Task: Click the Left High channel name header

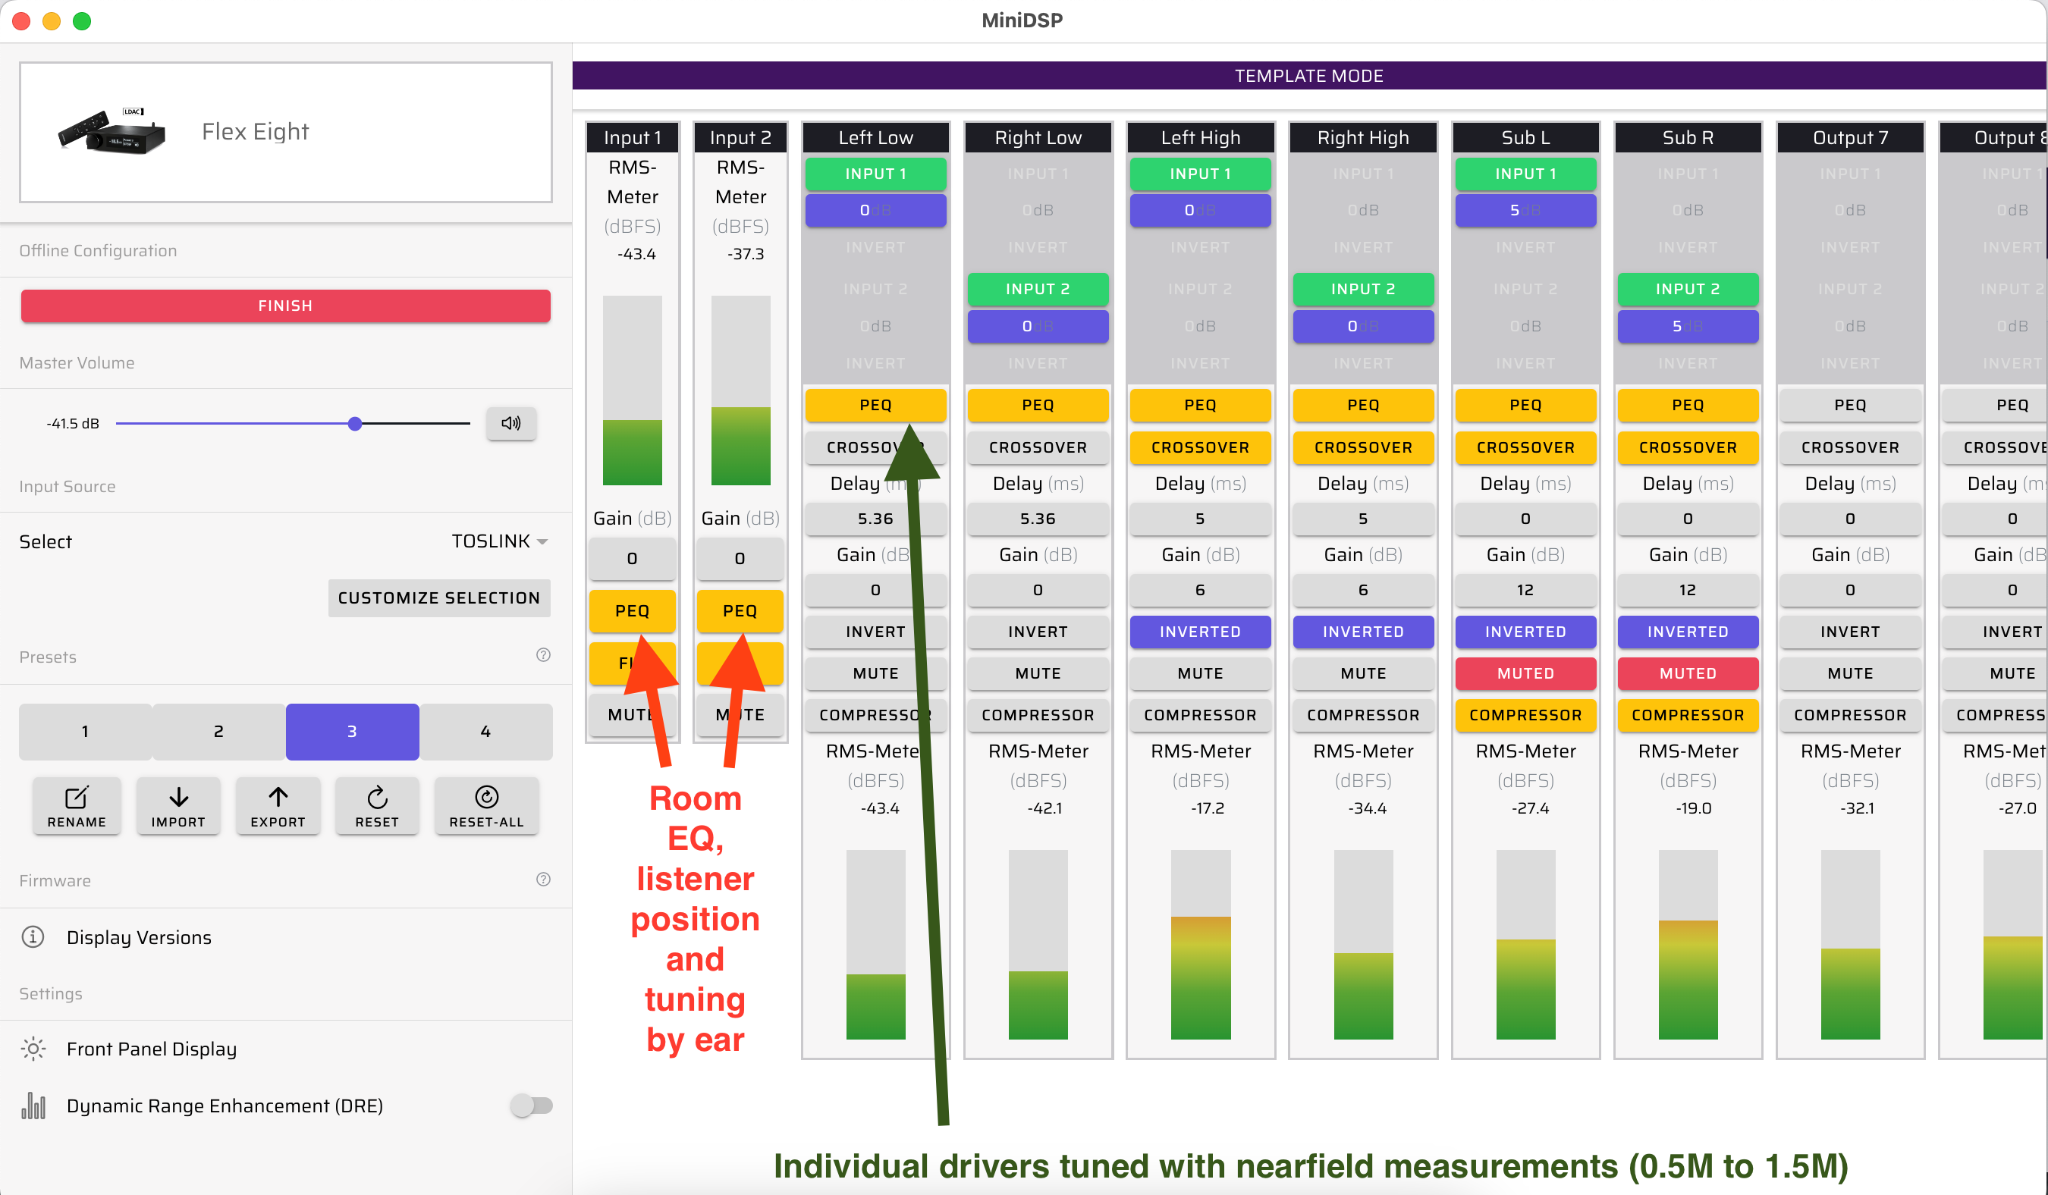Action: [1200, 137]
